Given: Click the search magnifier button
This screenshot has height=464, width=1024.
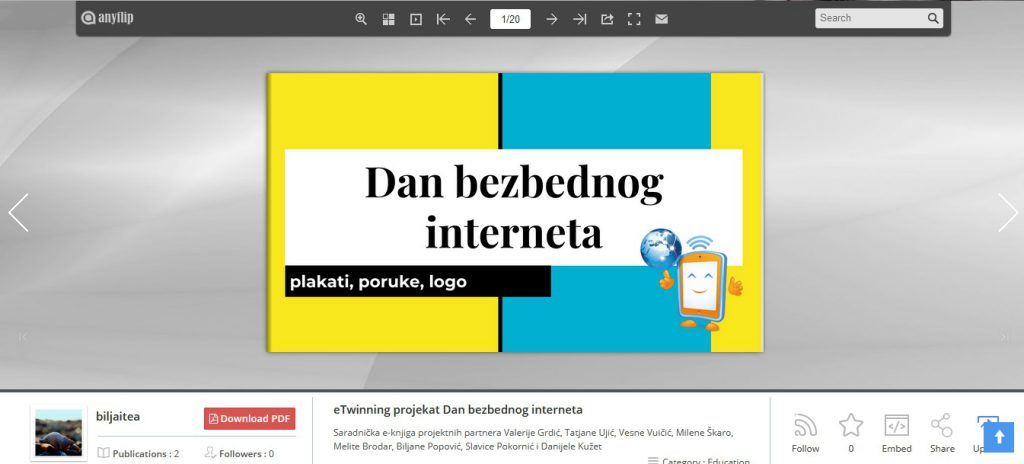Looking at the screenshot, I should pos(933,18).
